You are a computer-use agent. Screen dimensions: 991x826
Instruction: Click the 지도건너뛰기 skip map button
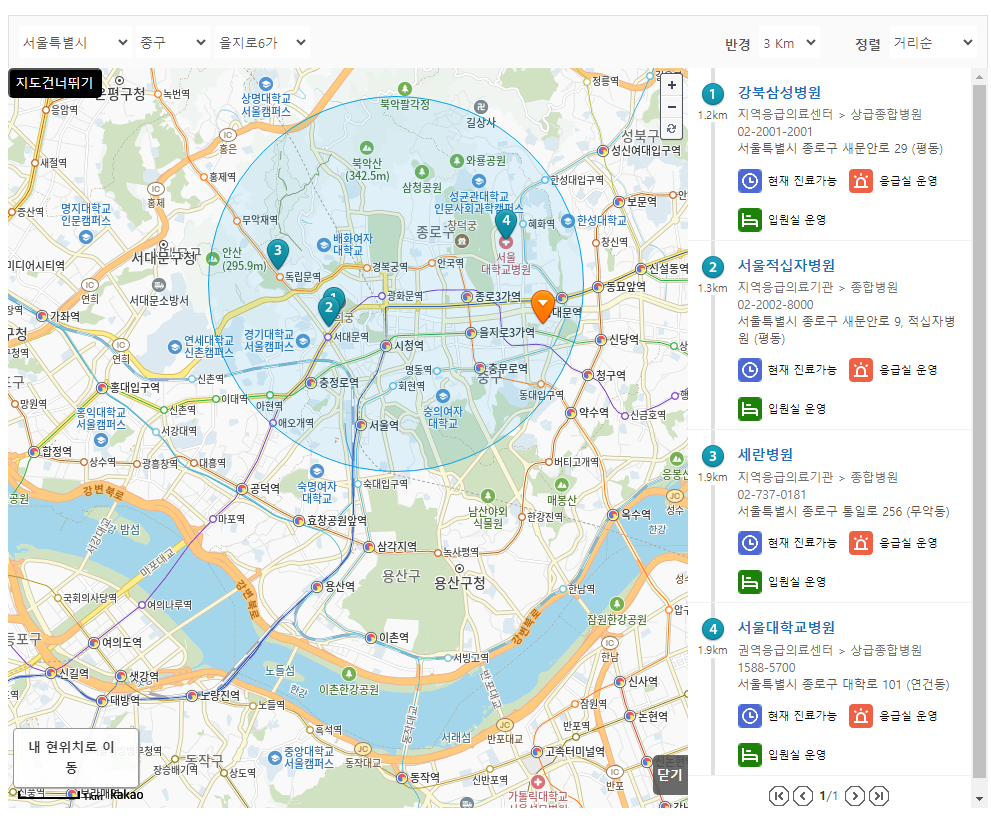(54, 83)
